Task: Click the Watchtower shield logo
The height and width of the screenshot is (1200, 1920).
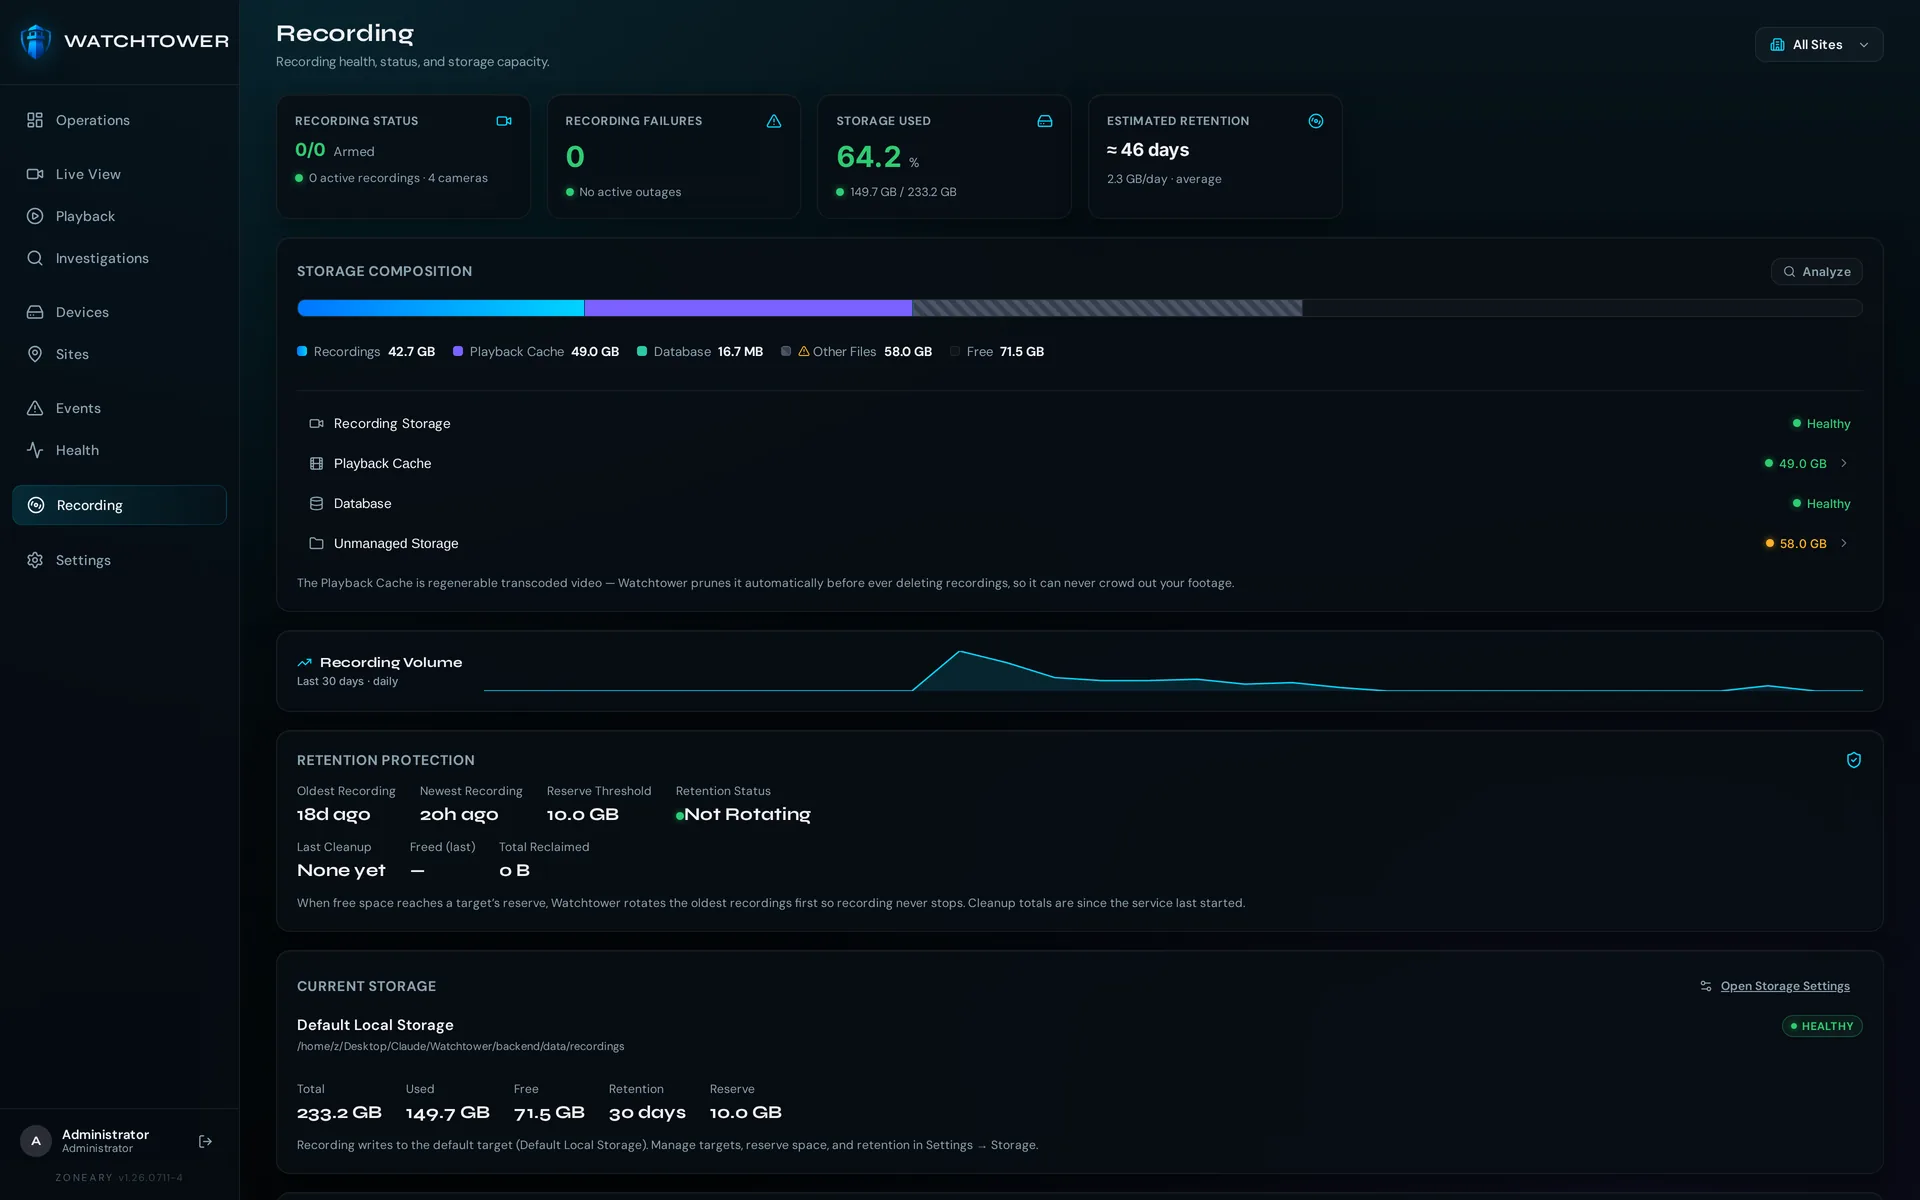Action: (36, 41)
